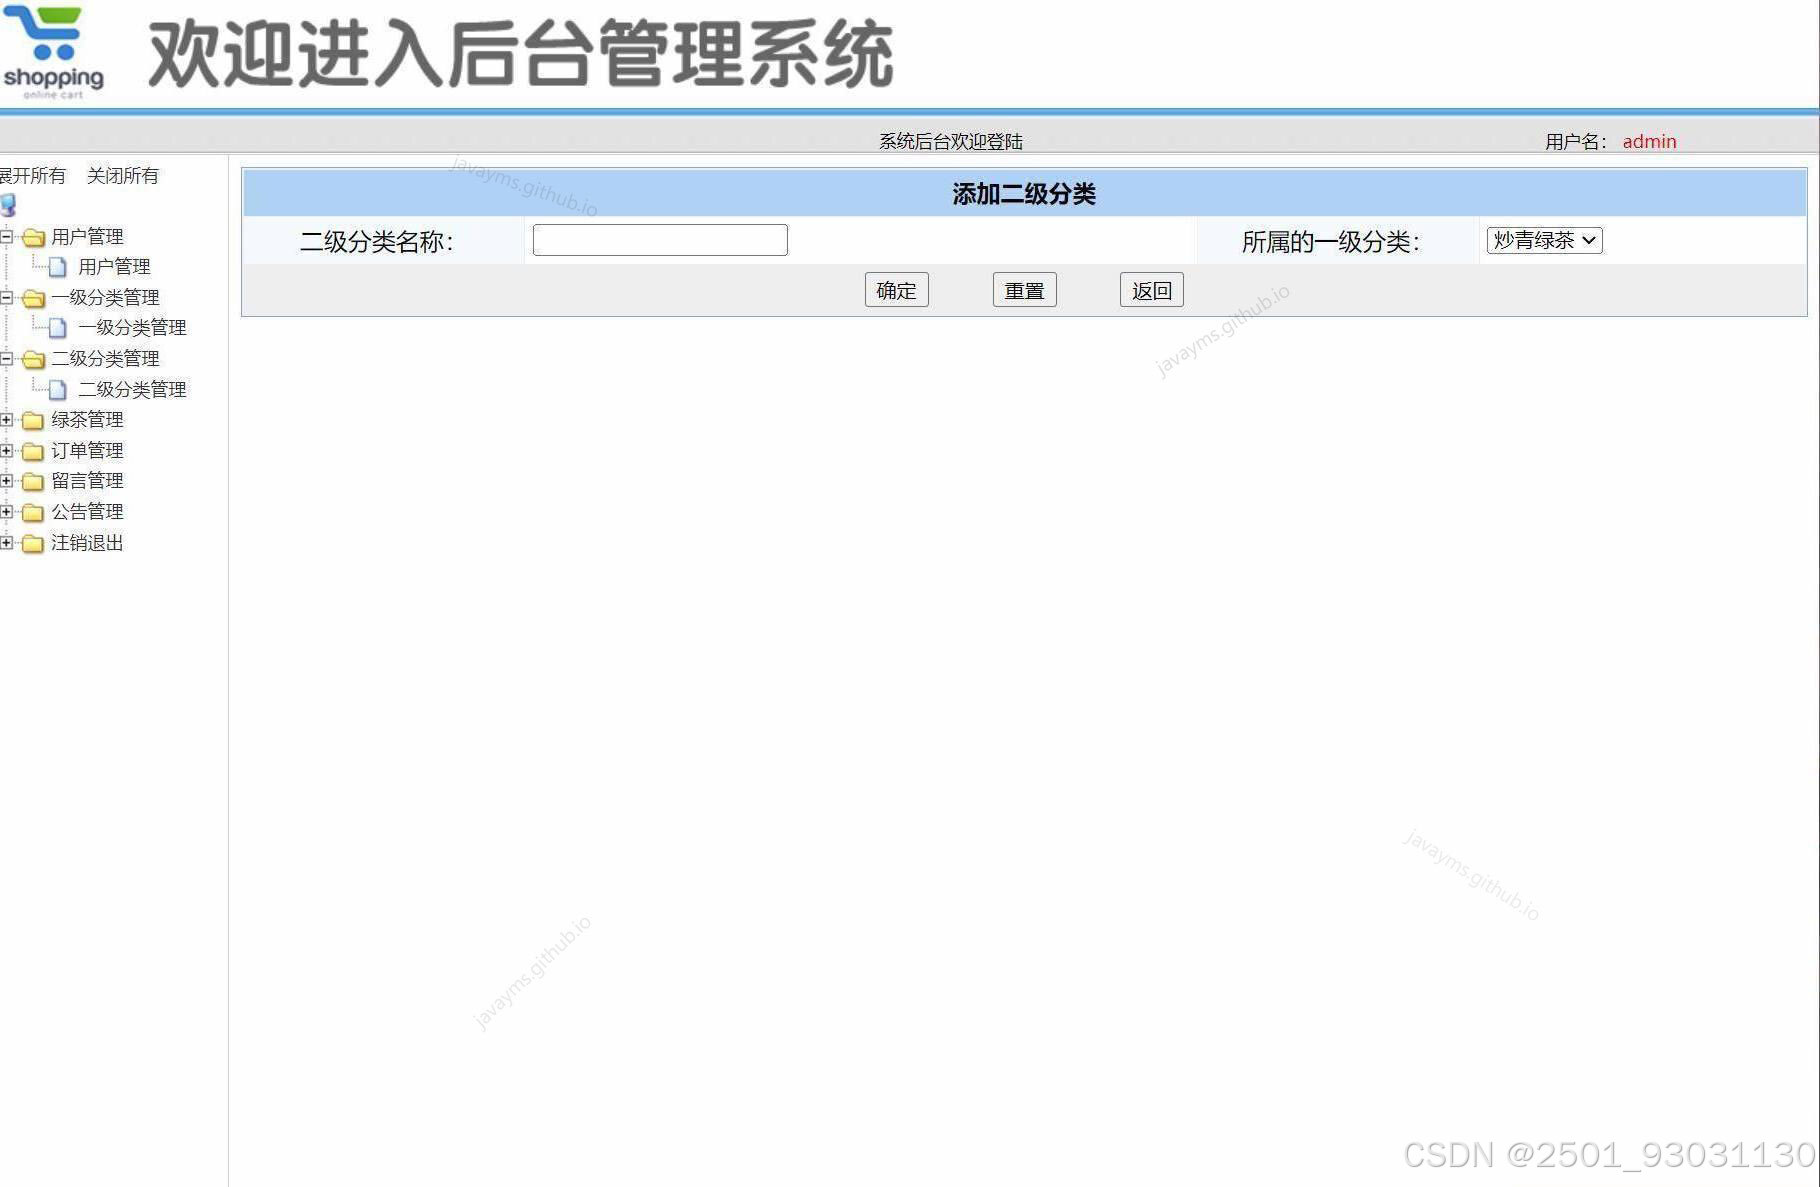1820x1187 pixels.
Task: Click the page icon beside 一级分类管理 child
Action: click(59, 328)
